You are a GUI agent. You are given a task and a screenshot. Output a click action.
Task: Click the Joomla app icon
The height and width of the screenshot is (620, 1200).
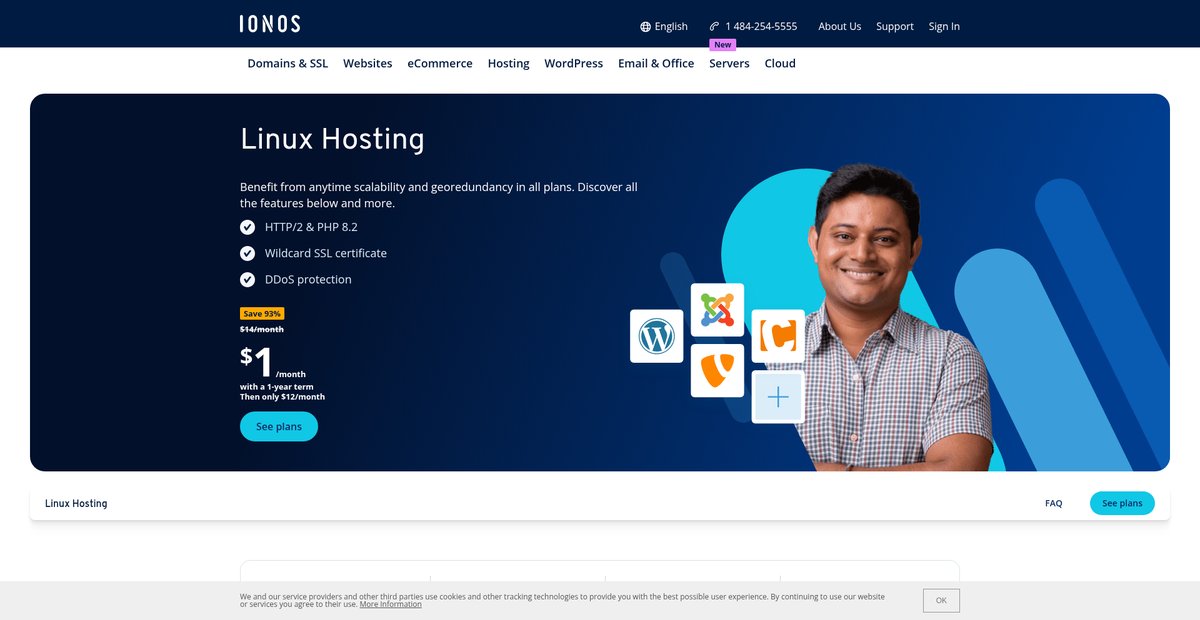[x=717, y=310]
